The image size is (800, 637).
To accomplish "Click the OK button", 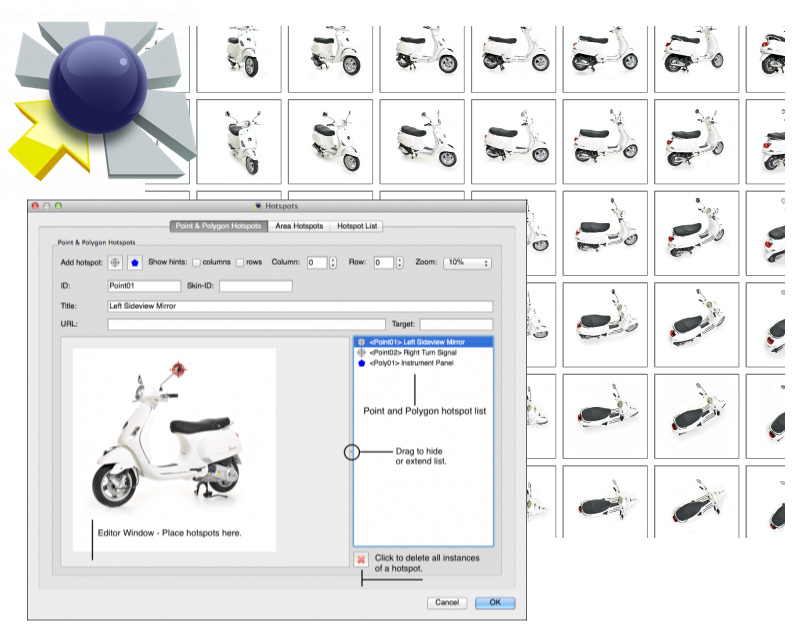I will tap(495, 603).
